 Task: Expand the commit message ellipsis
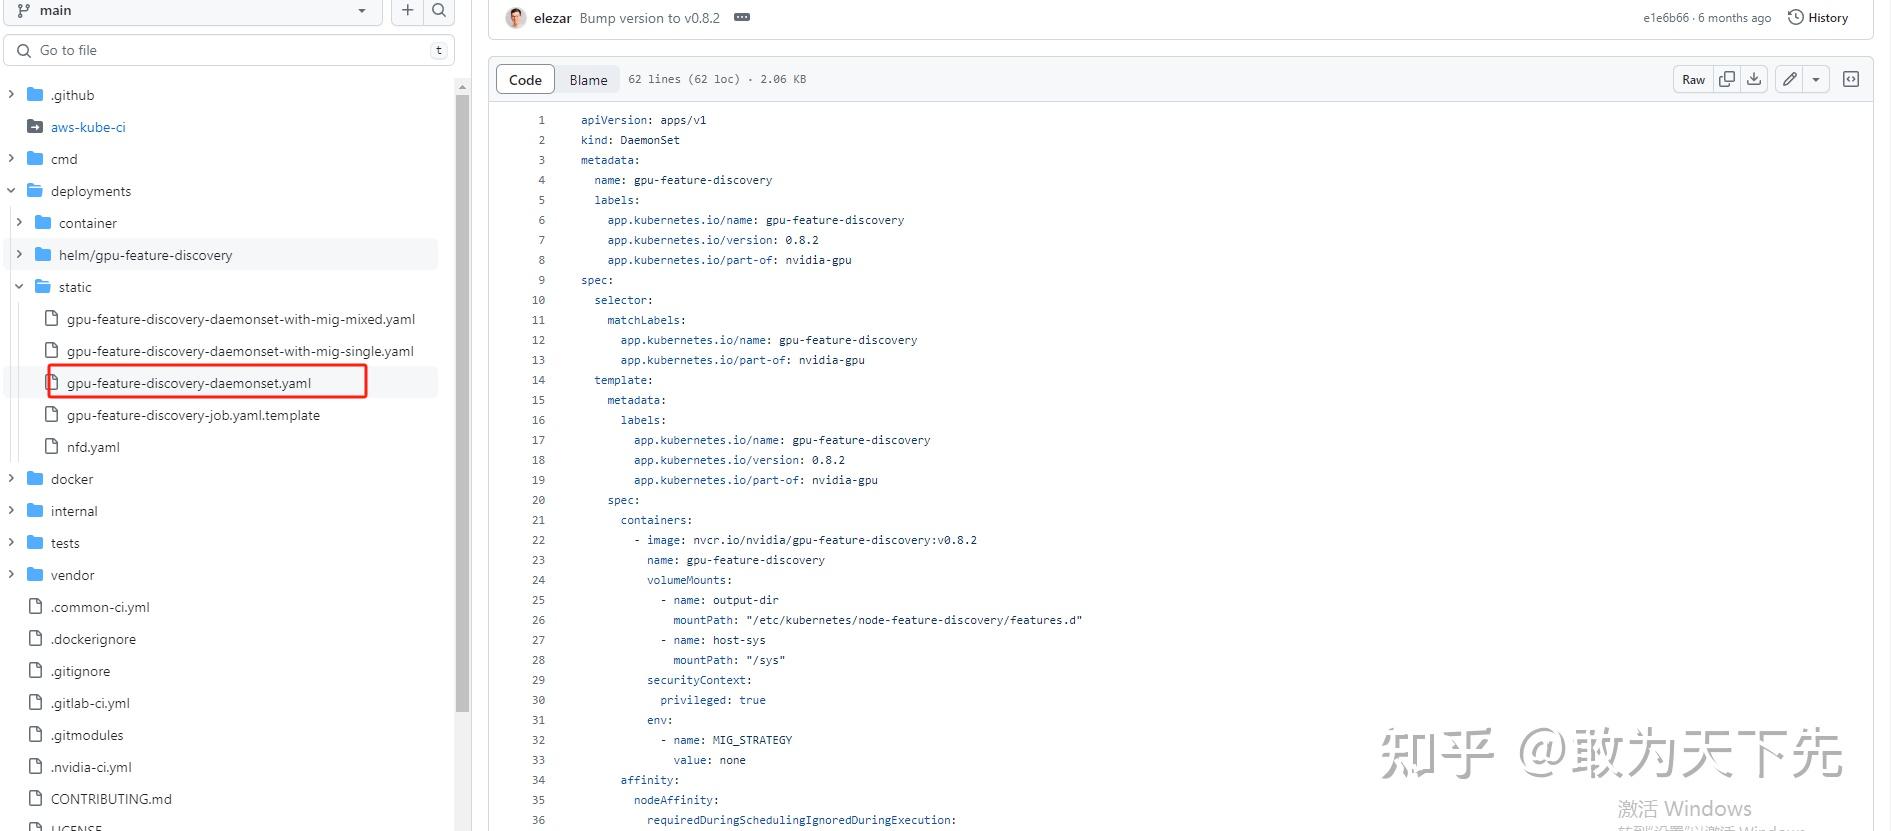[742, 18]
